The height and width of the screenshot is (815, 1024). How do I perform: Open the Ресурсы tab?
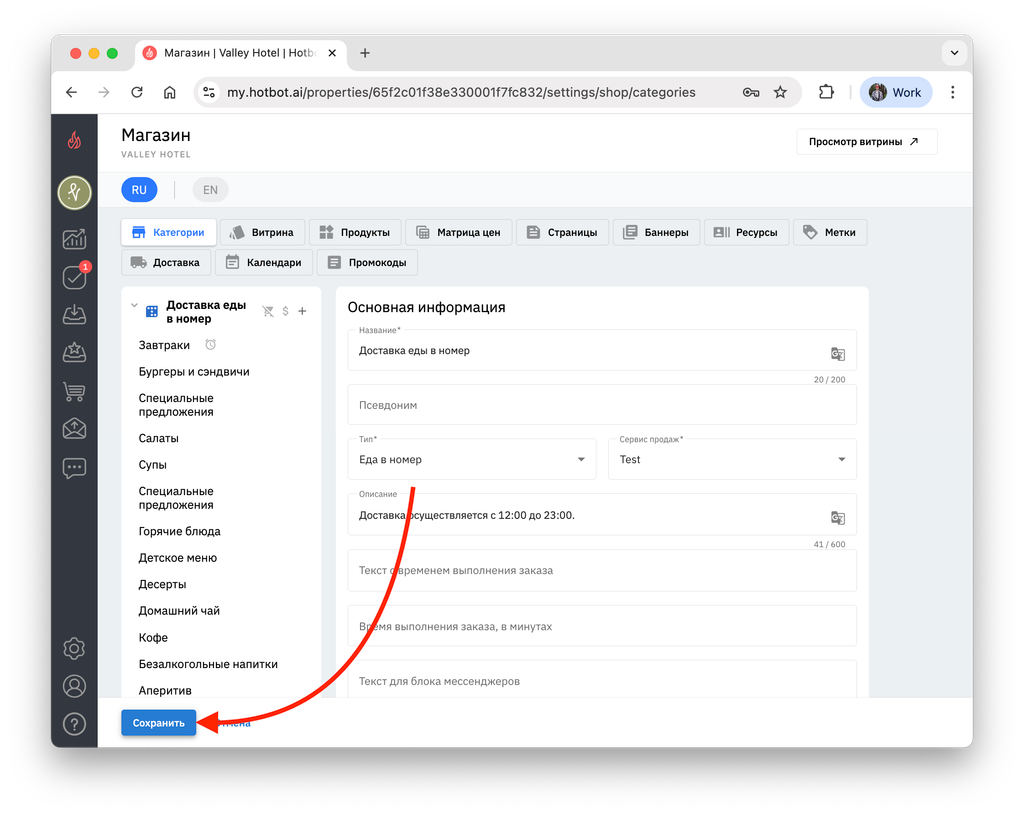click(746, 232)
